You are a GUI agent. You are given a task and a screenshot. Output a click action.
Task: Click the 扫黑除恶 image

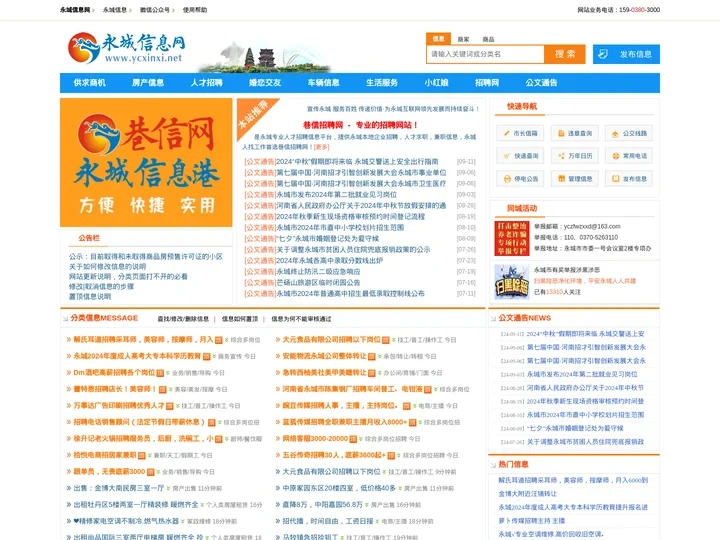(512, 282)
